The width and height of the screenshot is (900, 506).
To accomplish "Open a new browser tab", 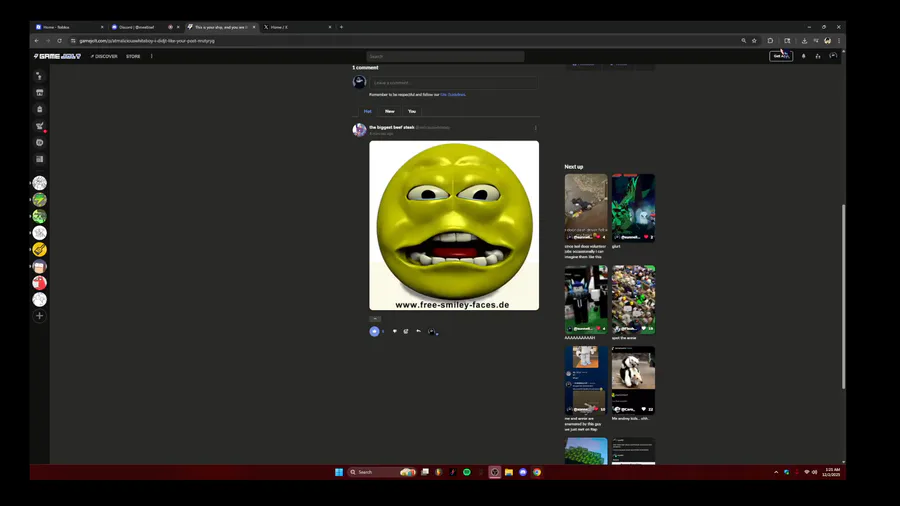I will pyautogui.click(x=342, y=27).
